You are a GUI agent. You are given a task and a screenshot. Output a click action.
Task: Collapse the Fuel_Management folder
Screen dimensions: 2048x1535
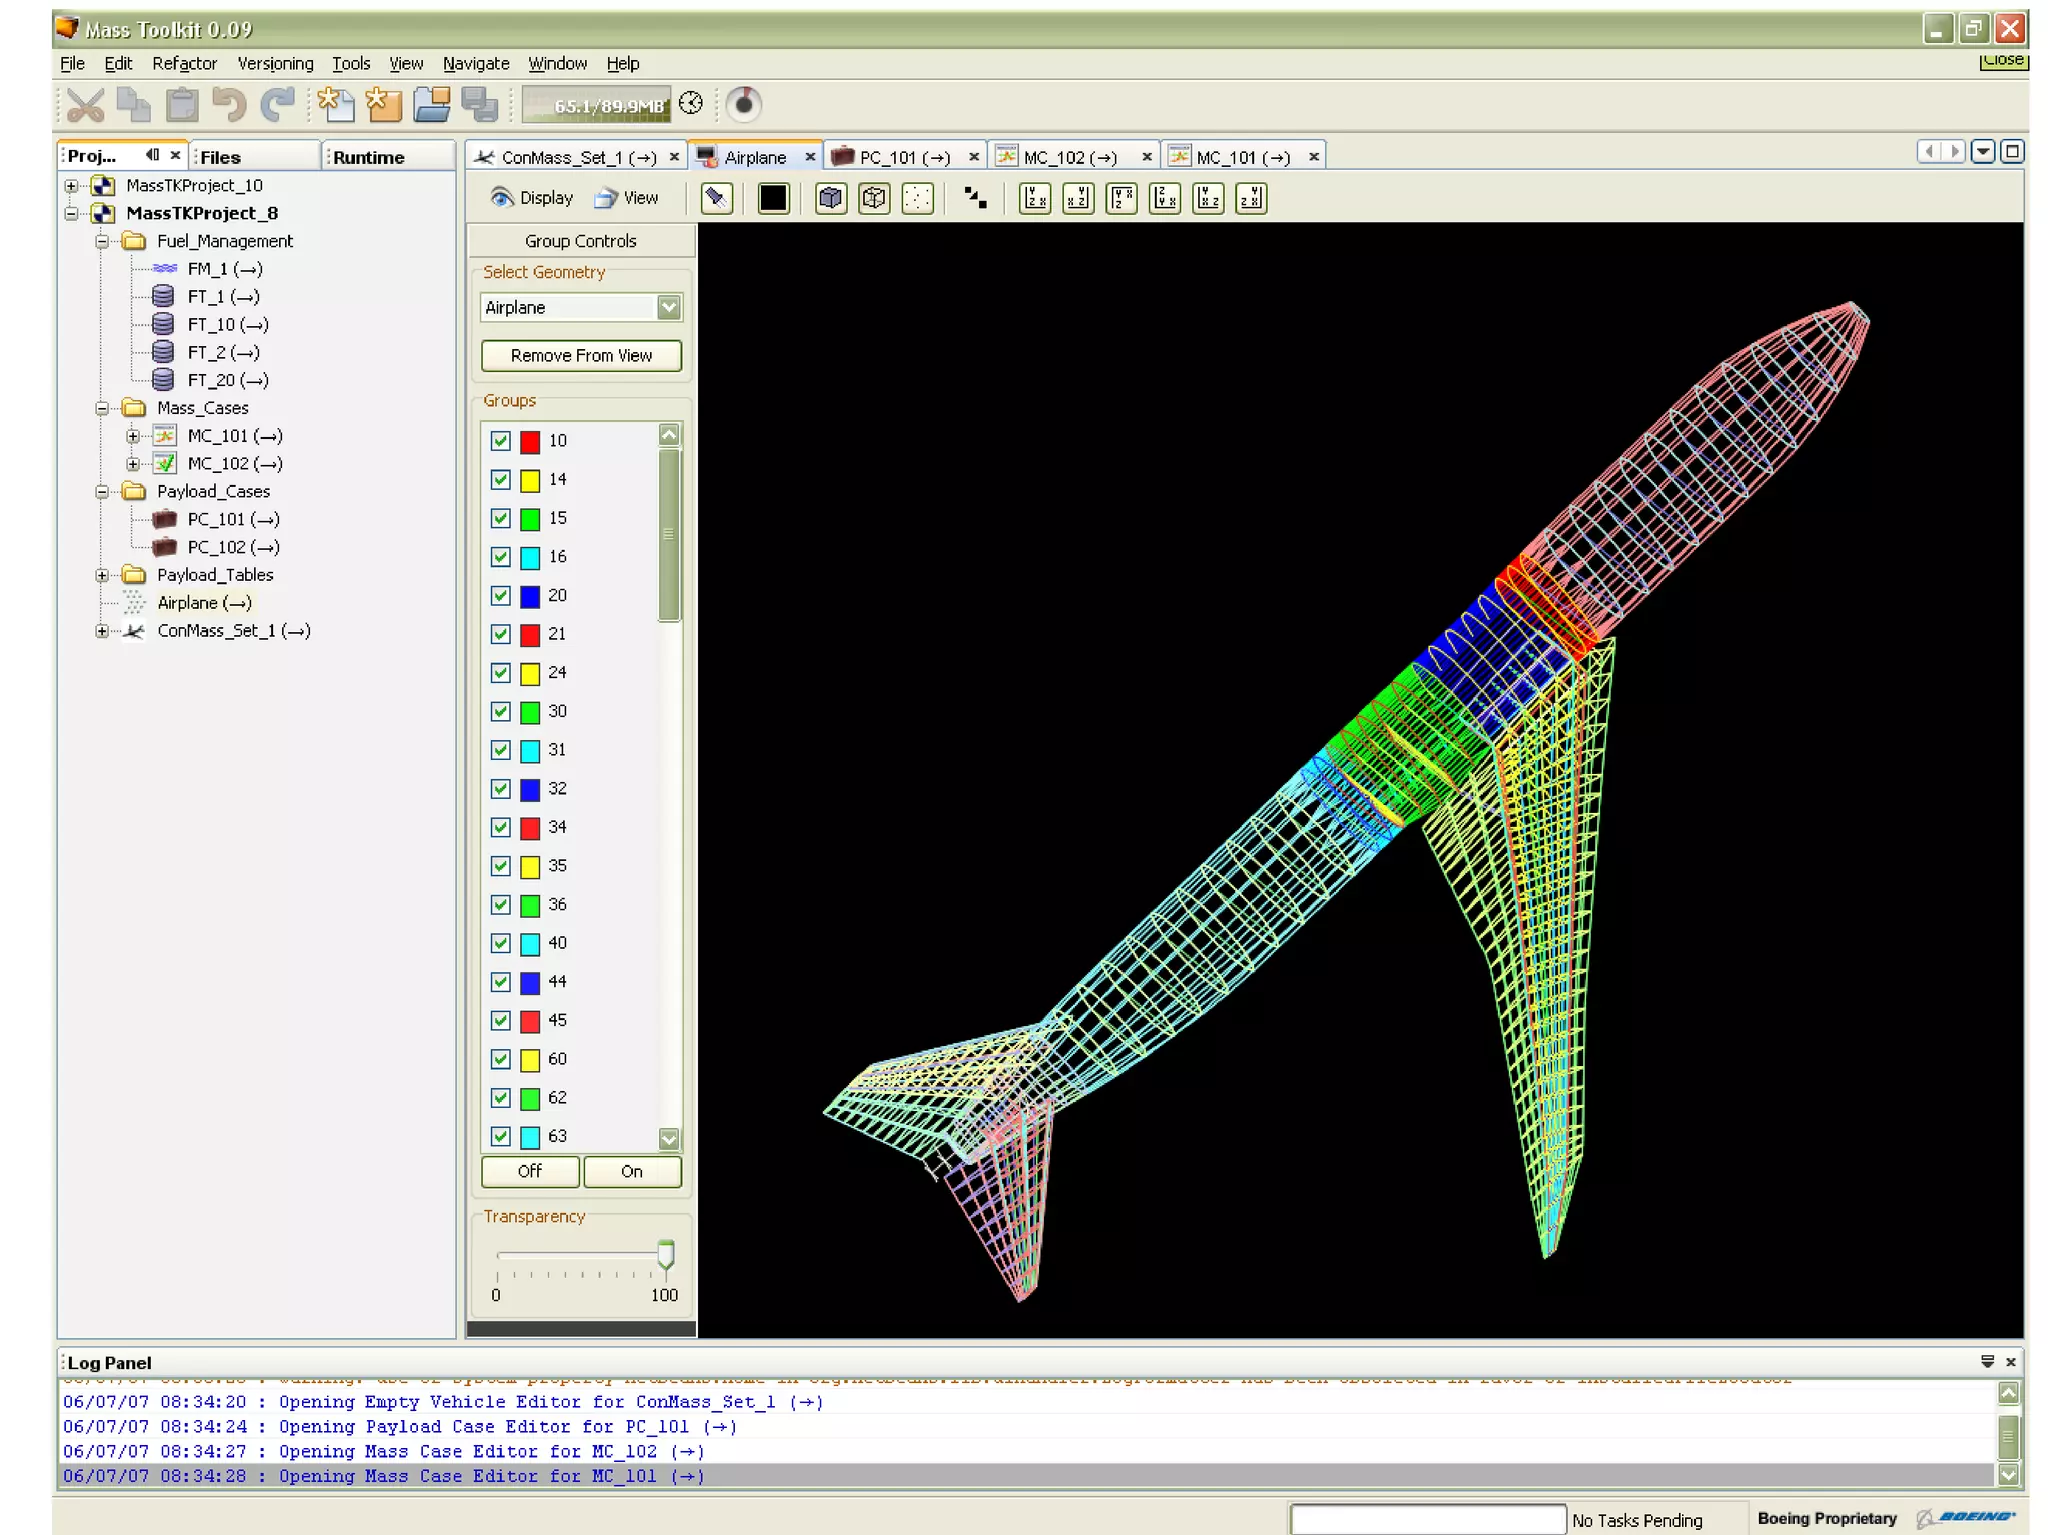tap(102, 242)
